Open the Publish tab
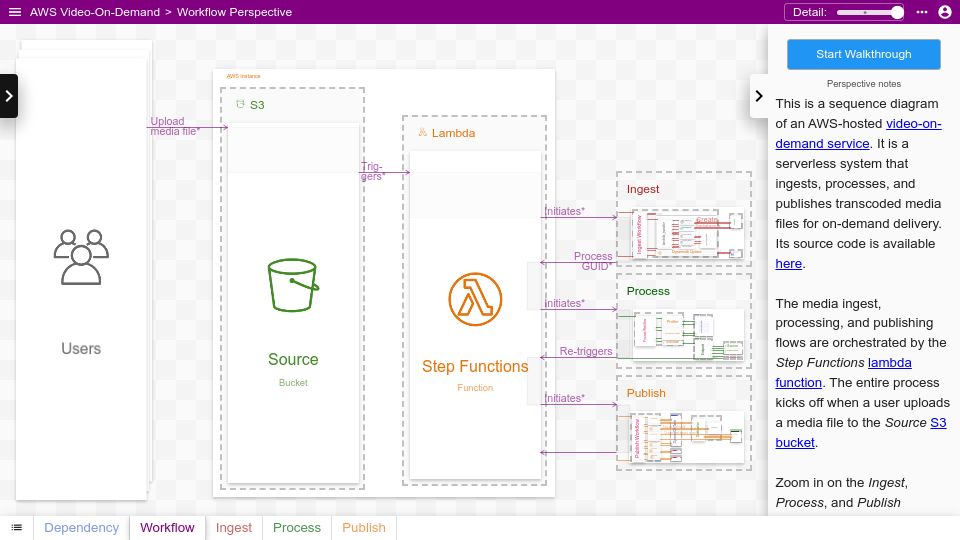Image resolution: width=960 pixels, height=540 pixels. 364,528
